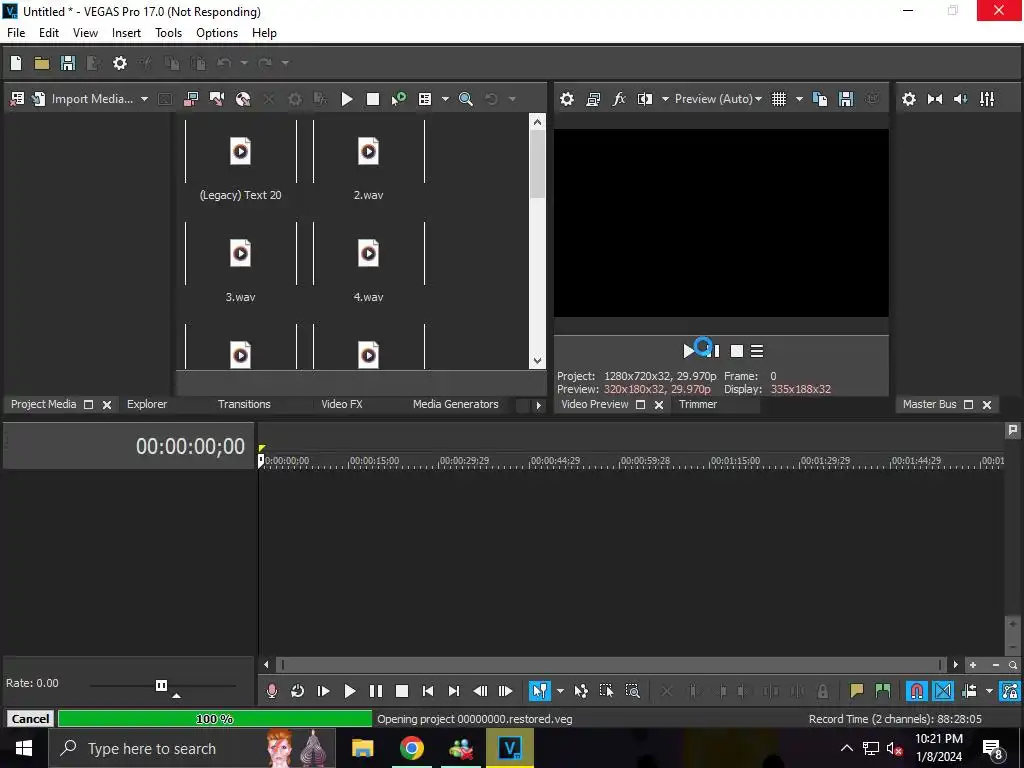This screenshot has height=768, width=1024.
Task: Copy Snapshot to Clipboard icon
Action: [x=820, y=99]
